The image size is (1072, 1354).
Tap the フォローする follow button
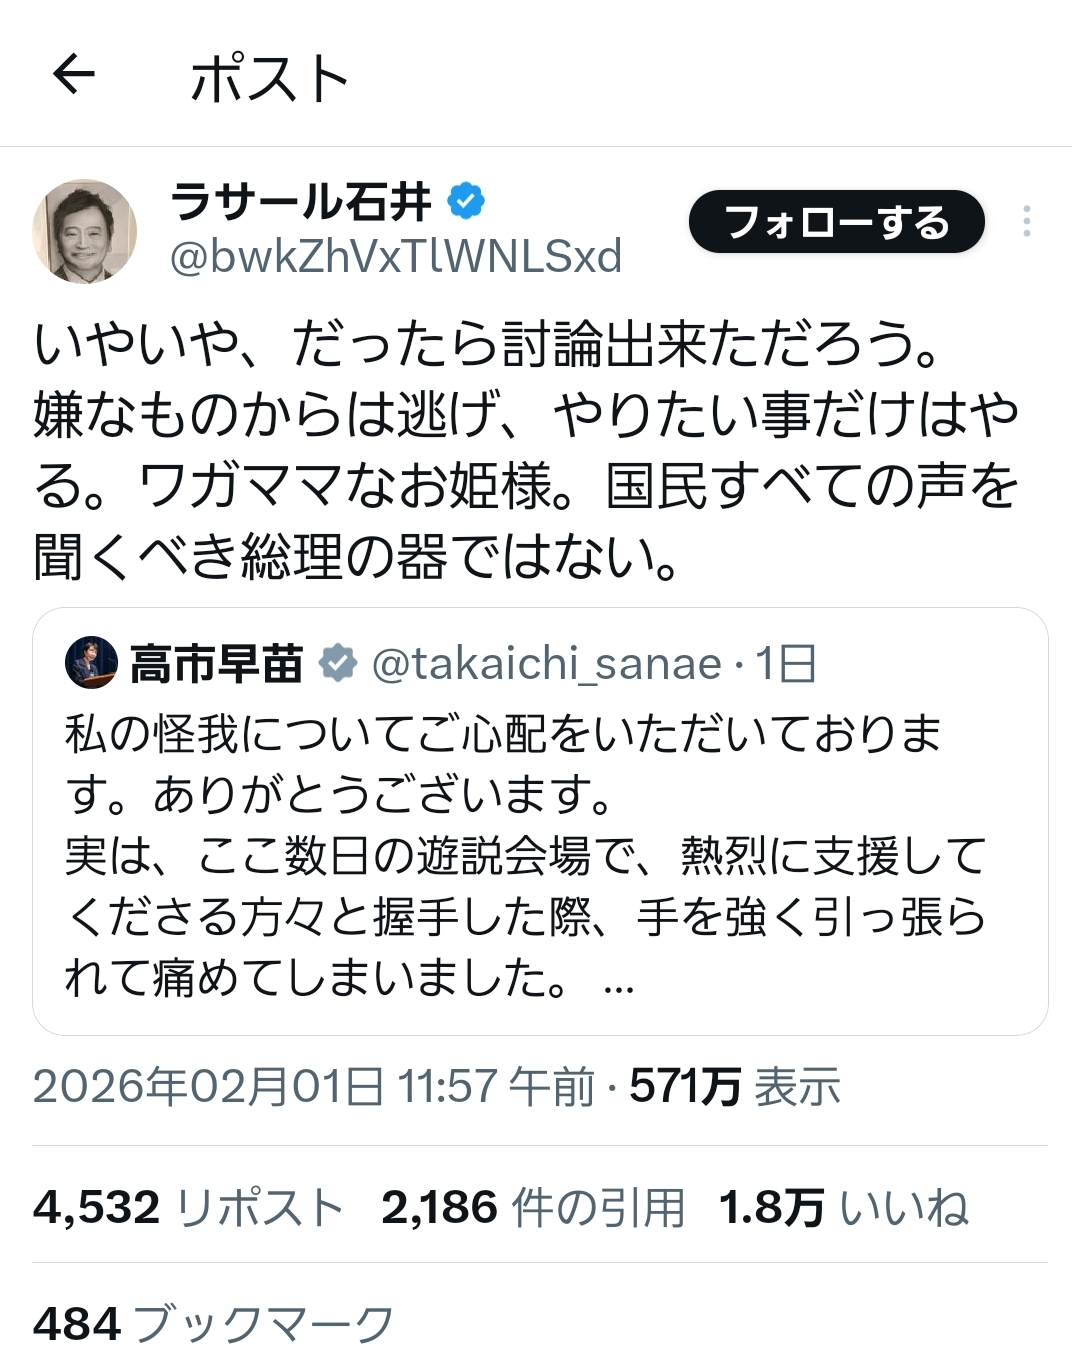[836, 222]
